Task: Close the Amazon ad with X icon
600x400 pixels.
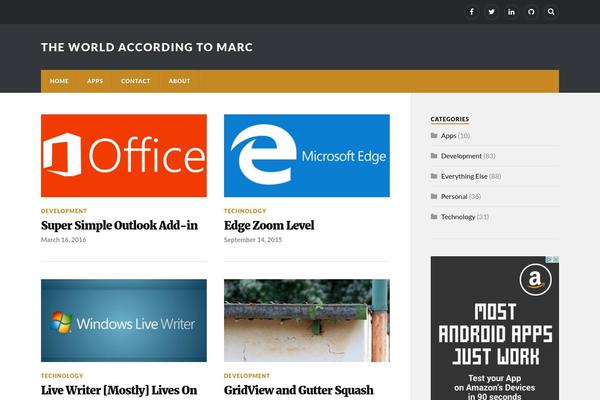Action: (556, 260)
